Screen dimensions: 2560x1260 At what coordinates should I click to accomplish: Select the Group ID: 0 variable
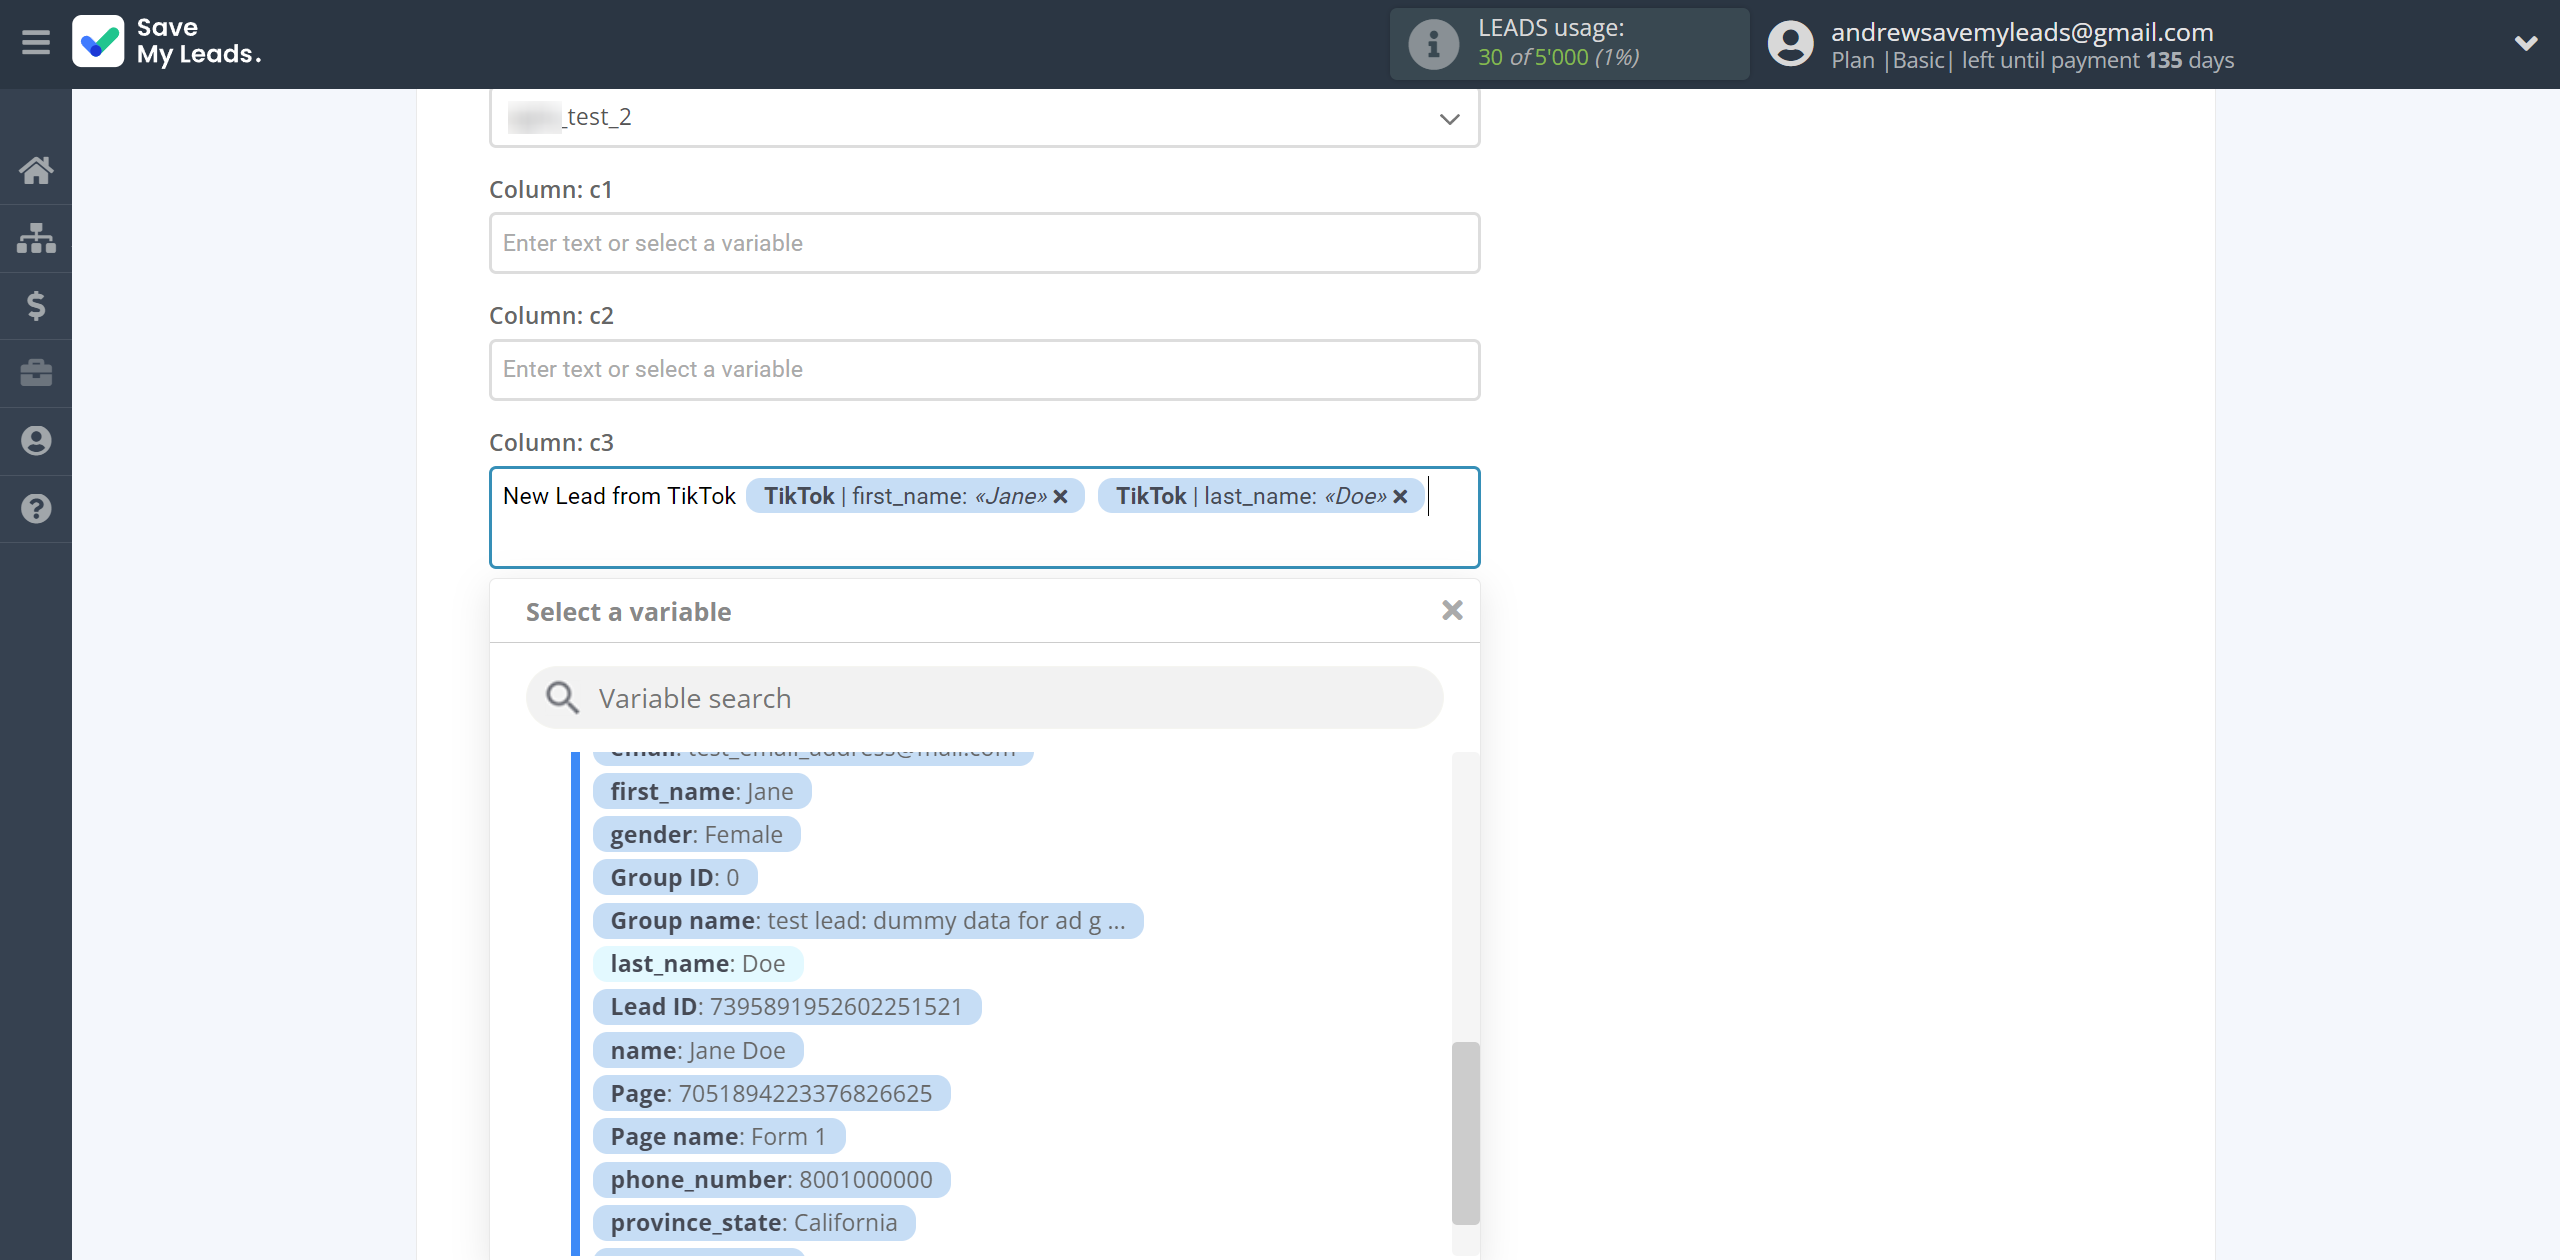(x=675, y=878)
